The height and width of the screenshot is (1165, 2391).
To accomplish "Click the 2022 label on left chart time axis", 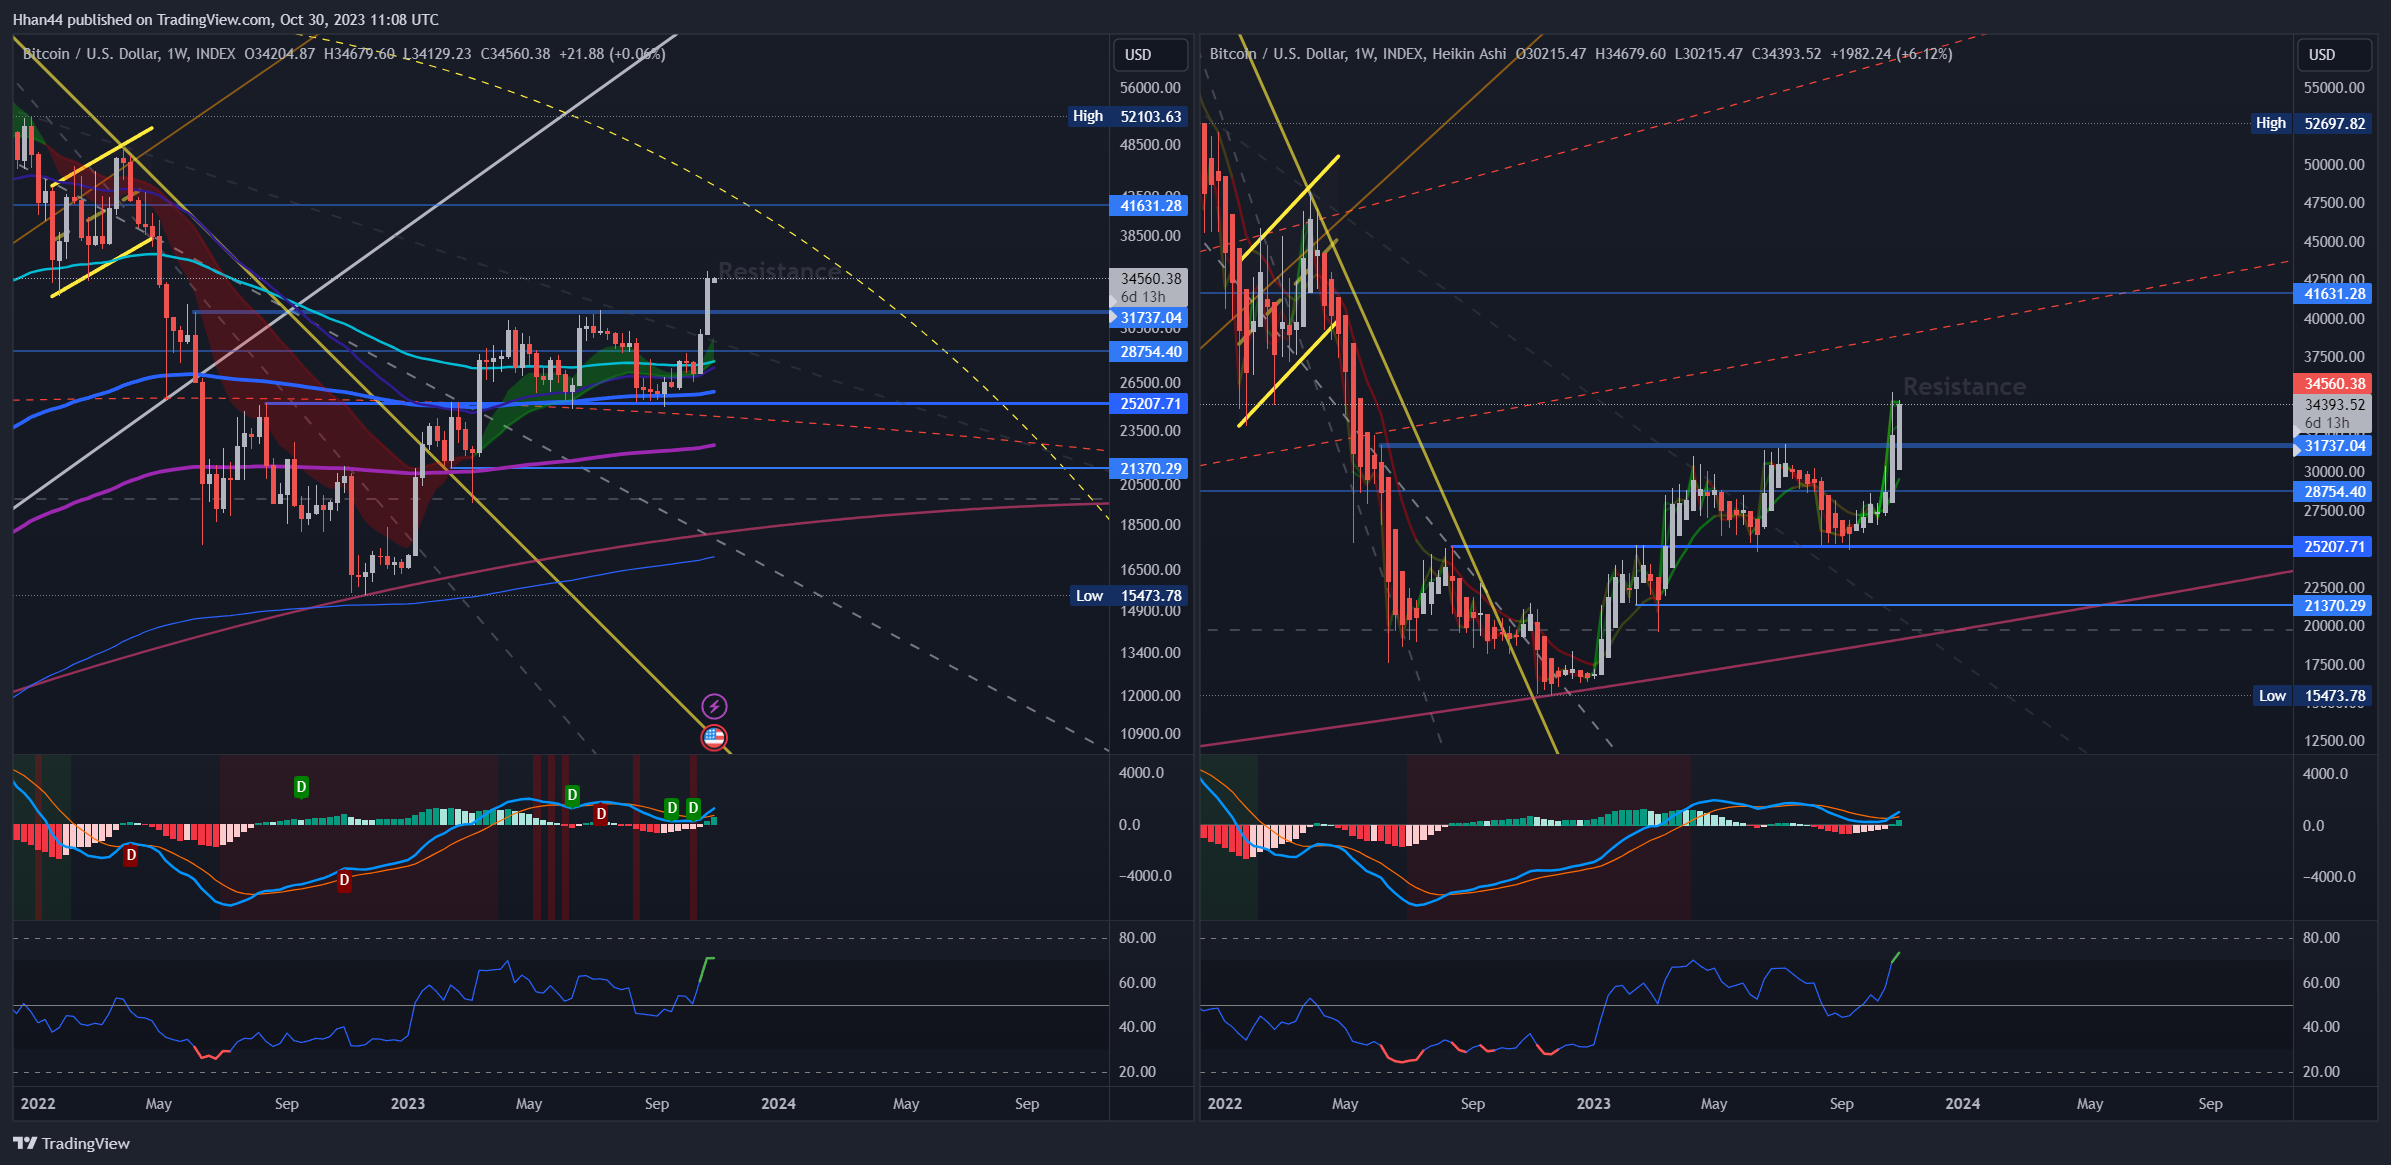I will point(38,1104).
